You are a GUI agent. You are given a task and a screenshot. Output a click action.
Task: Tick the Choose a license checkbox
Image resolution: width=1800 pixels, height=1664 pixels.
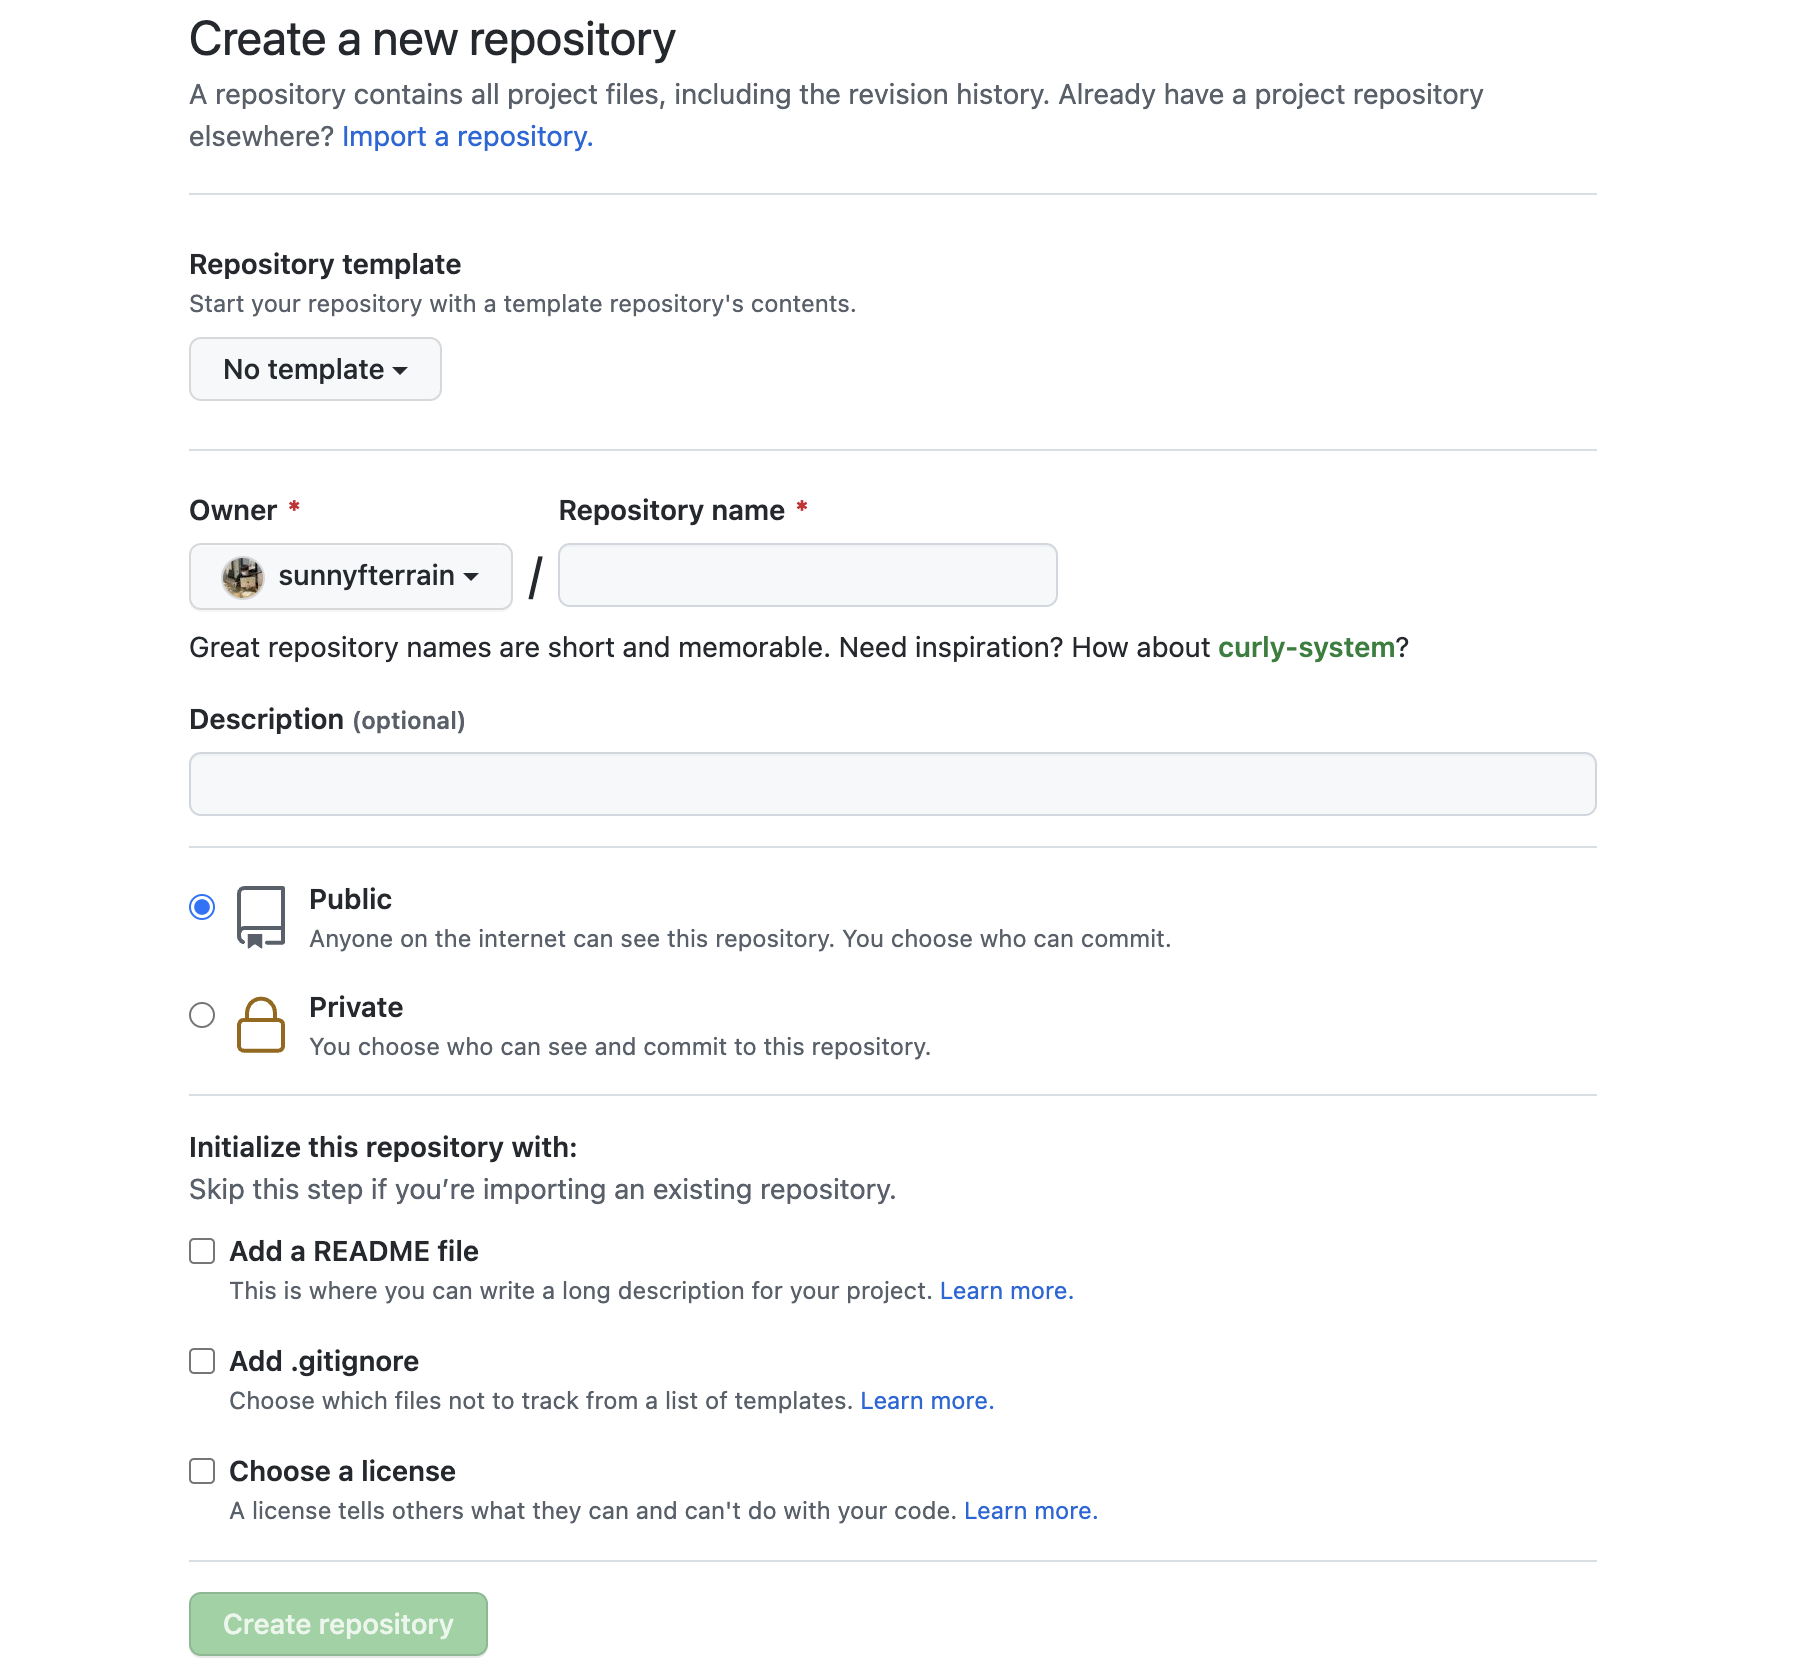pos(202,1471)
